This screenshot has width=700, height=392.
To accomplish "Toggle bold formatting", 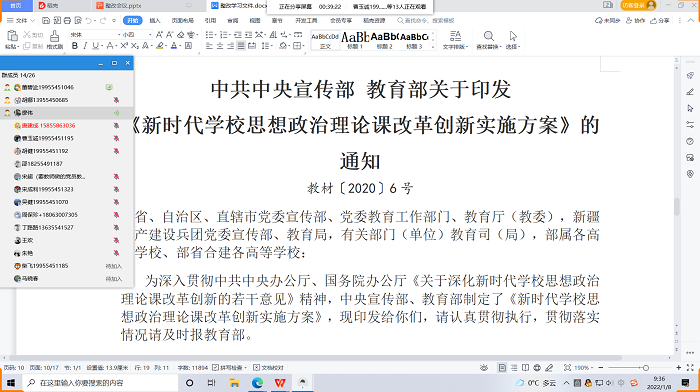I will pos(75,46).
